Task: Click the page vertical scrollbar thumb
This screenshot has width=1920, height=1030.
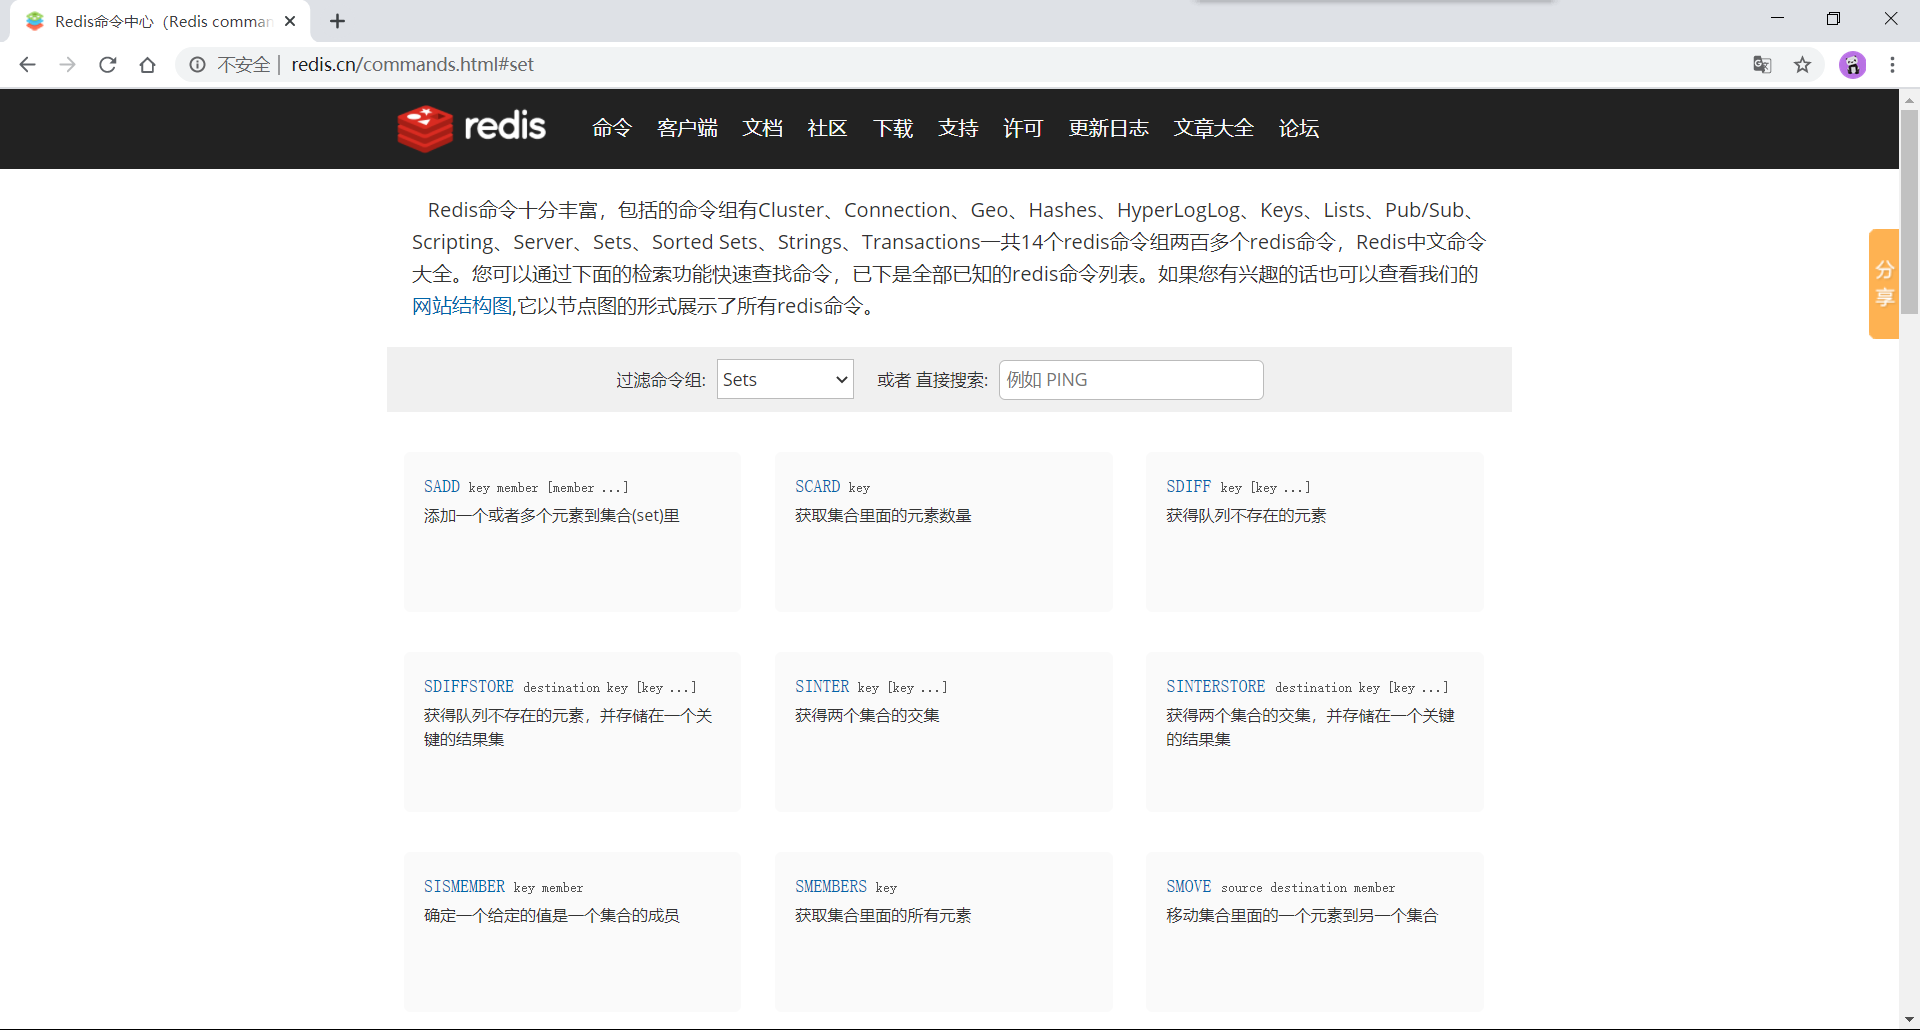Action: click(x=1909, y=212)
